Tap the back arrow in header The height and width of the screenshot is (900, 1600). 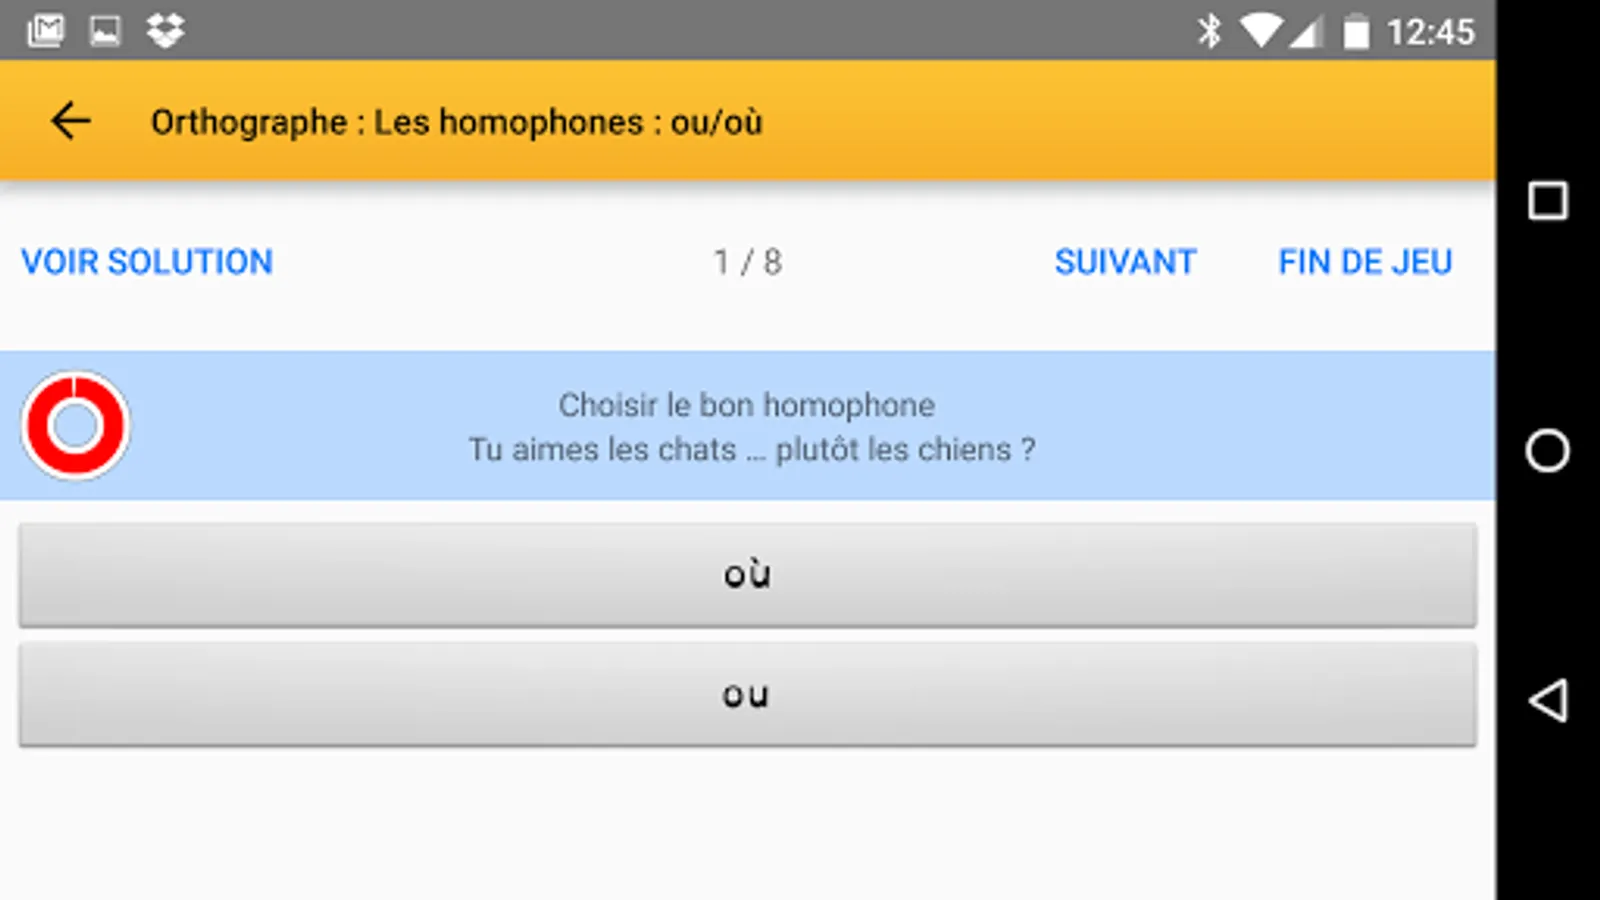[x=71, y=122]
